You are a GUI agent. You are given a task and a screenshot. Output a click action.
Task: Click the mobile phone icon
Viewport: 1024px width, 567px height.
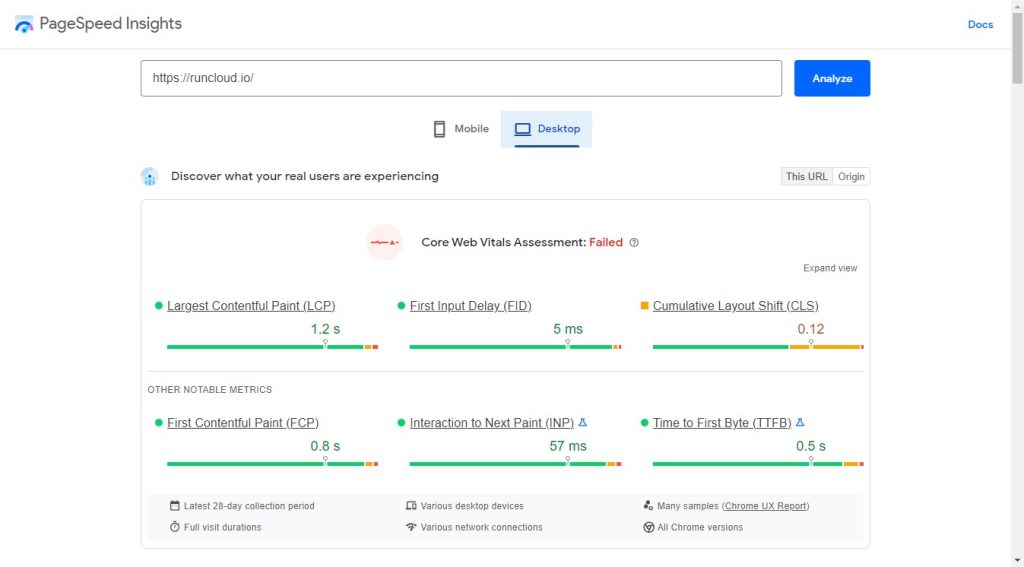coord(440,129)
